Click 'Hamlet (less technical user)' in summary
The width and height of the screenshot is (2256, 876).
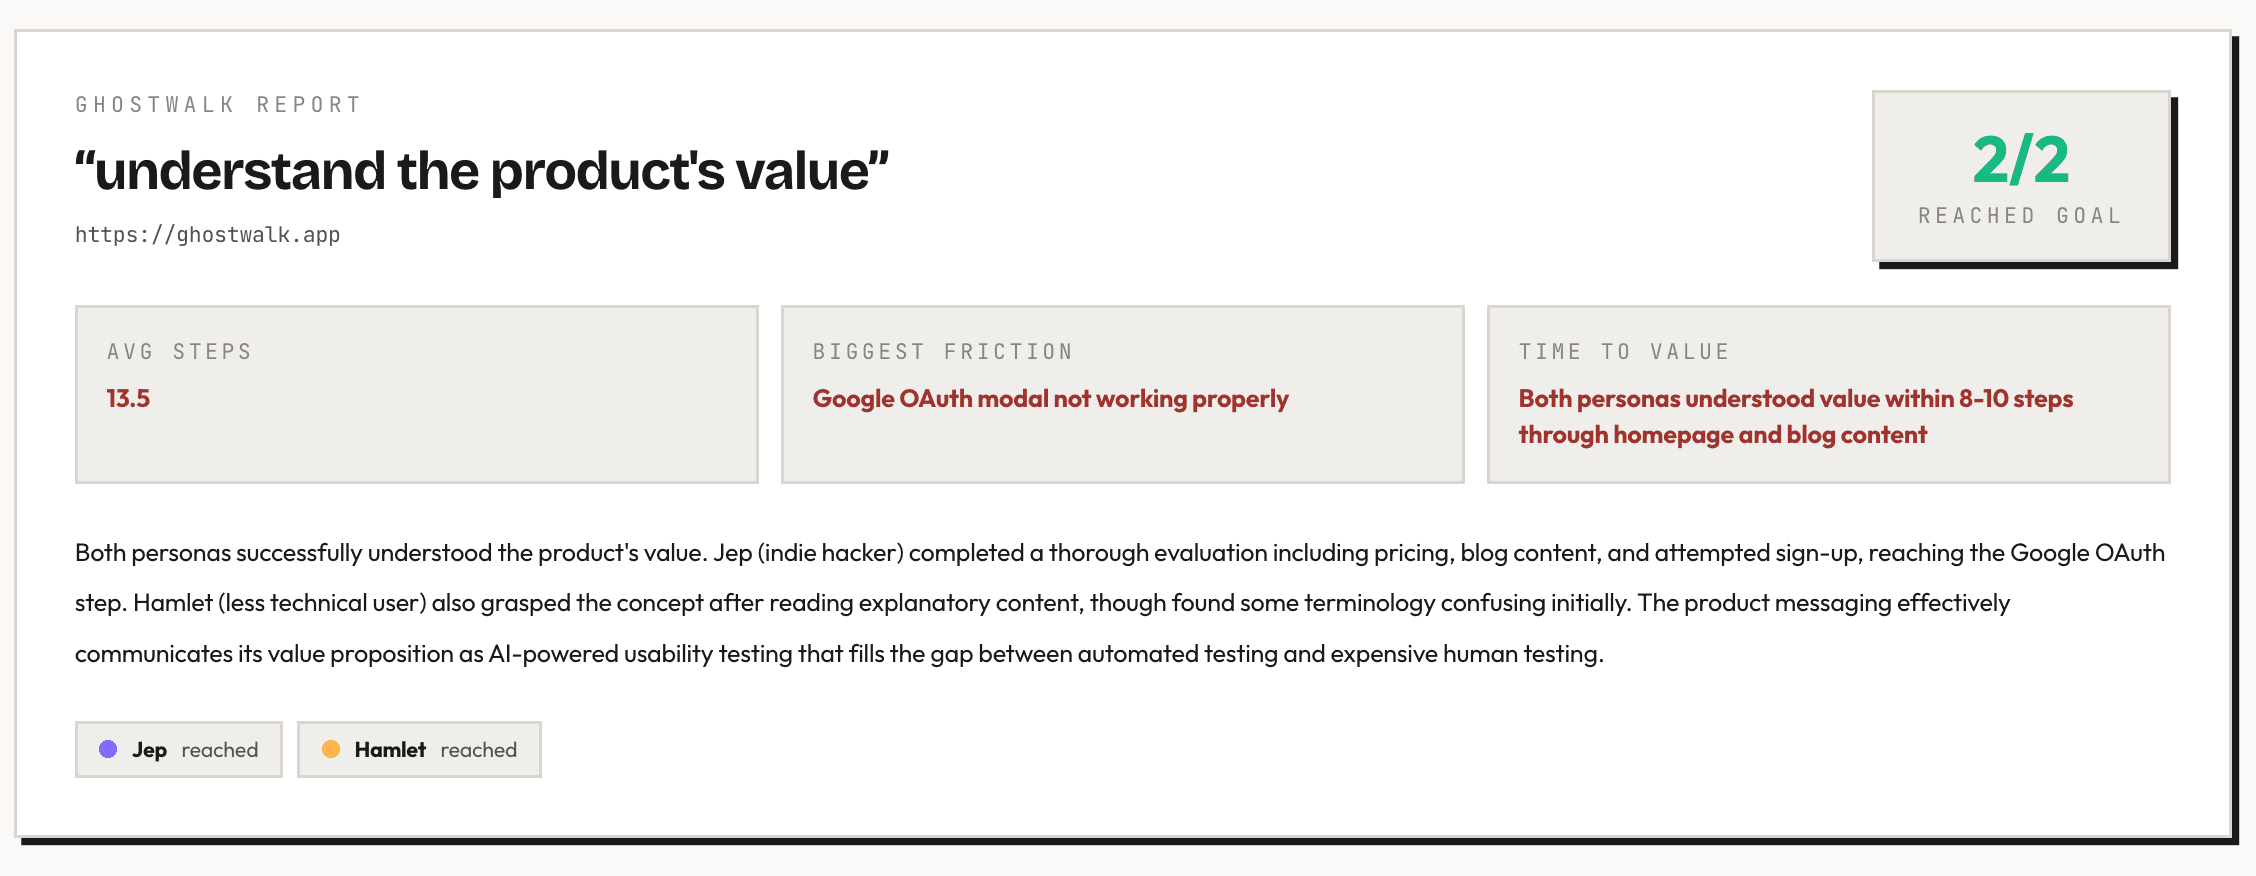[x=280, y=603]
